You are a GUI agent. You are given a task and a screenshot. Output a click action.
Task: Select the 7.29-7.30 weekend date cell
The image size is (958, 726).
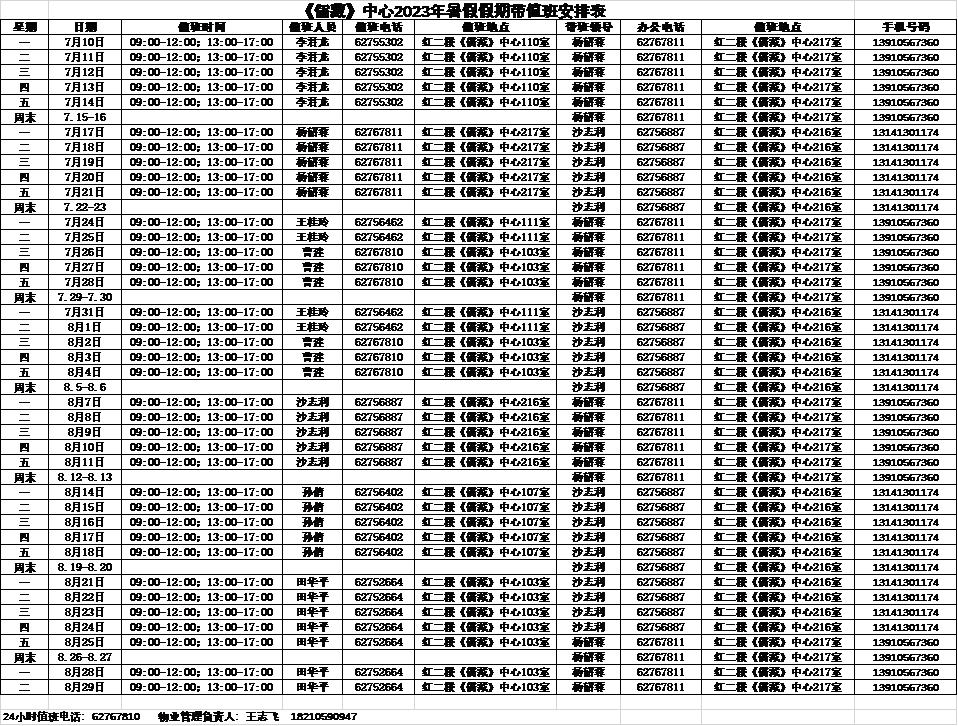[x=85, y=297]
